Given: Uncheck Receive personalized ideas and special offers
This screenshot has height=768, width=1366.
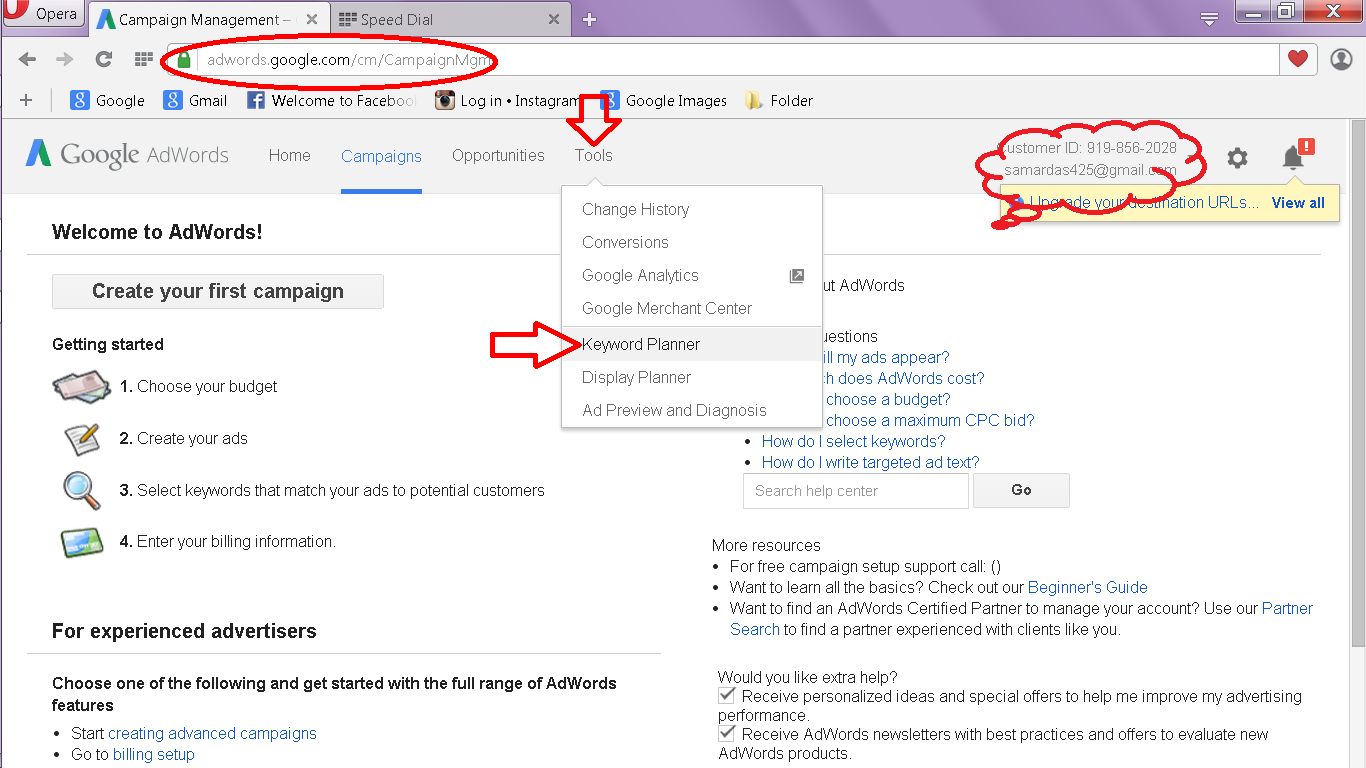Looking at the screenshot, I should 727,696.
